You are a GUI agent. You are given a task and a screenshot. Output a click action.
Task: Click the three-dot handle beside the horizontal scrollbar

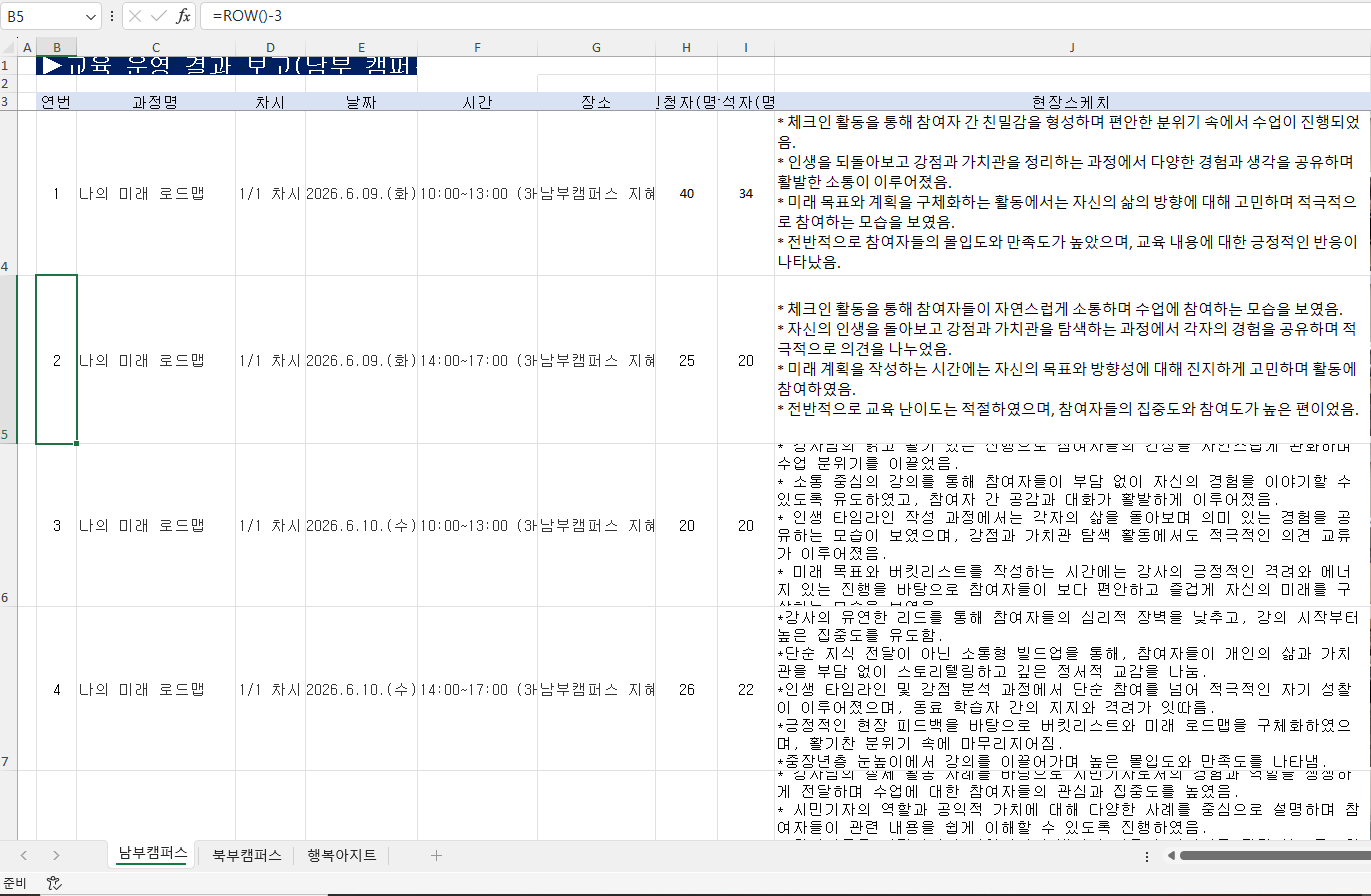[1146, 856]
